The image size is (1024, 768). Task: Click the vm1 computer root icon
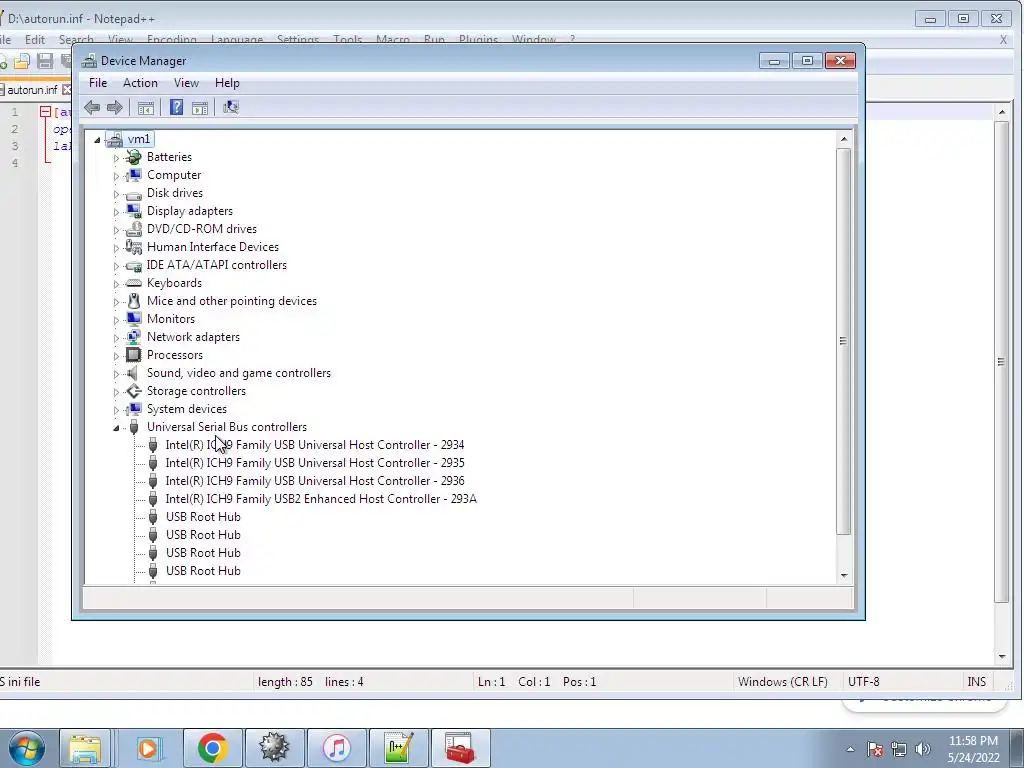pos(114,139)
